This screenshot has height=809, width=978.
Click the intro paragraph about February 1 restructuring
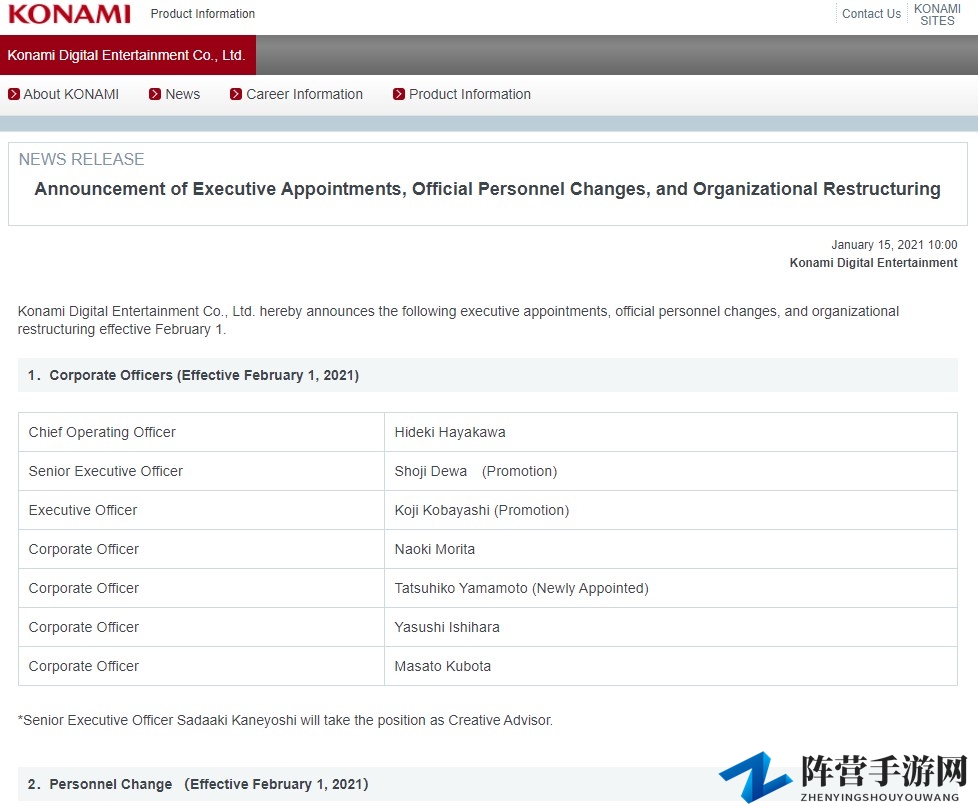[x=458, y=320]
